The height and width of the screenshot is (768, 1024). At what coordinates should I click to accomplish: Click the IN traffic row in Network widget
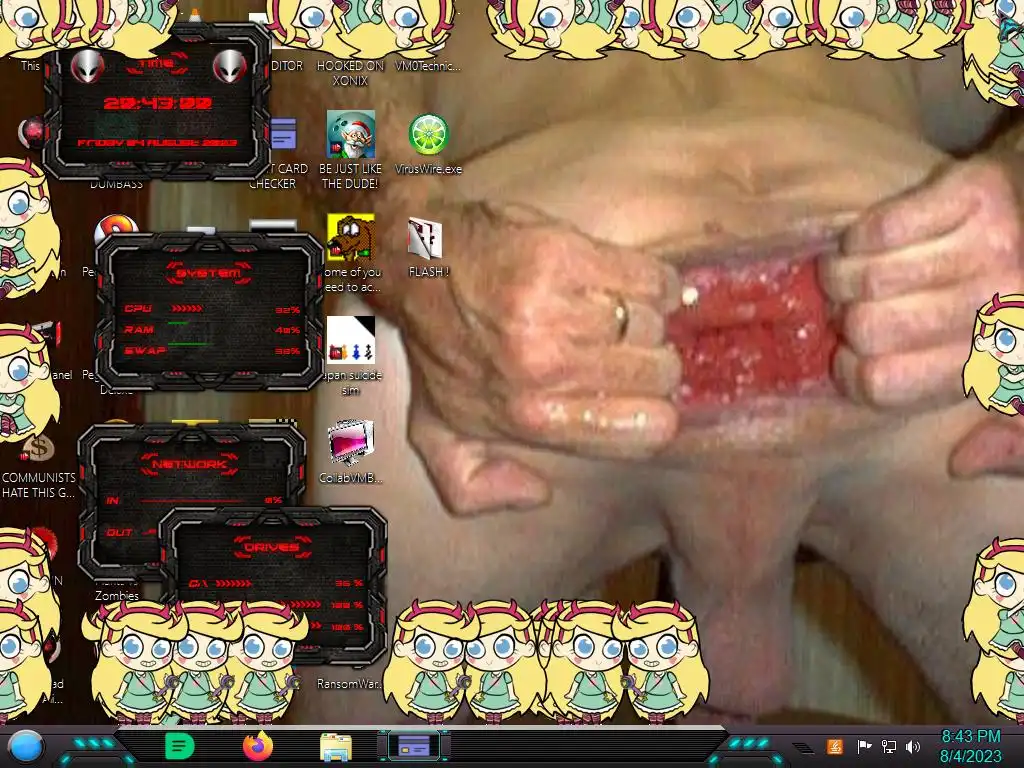click(194, 500)
